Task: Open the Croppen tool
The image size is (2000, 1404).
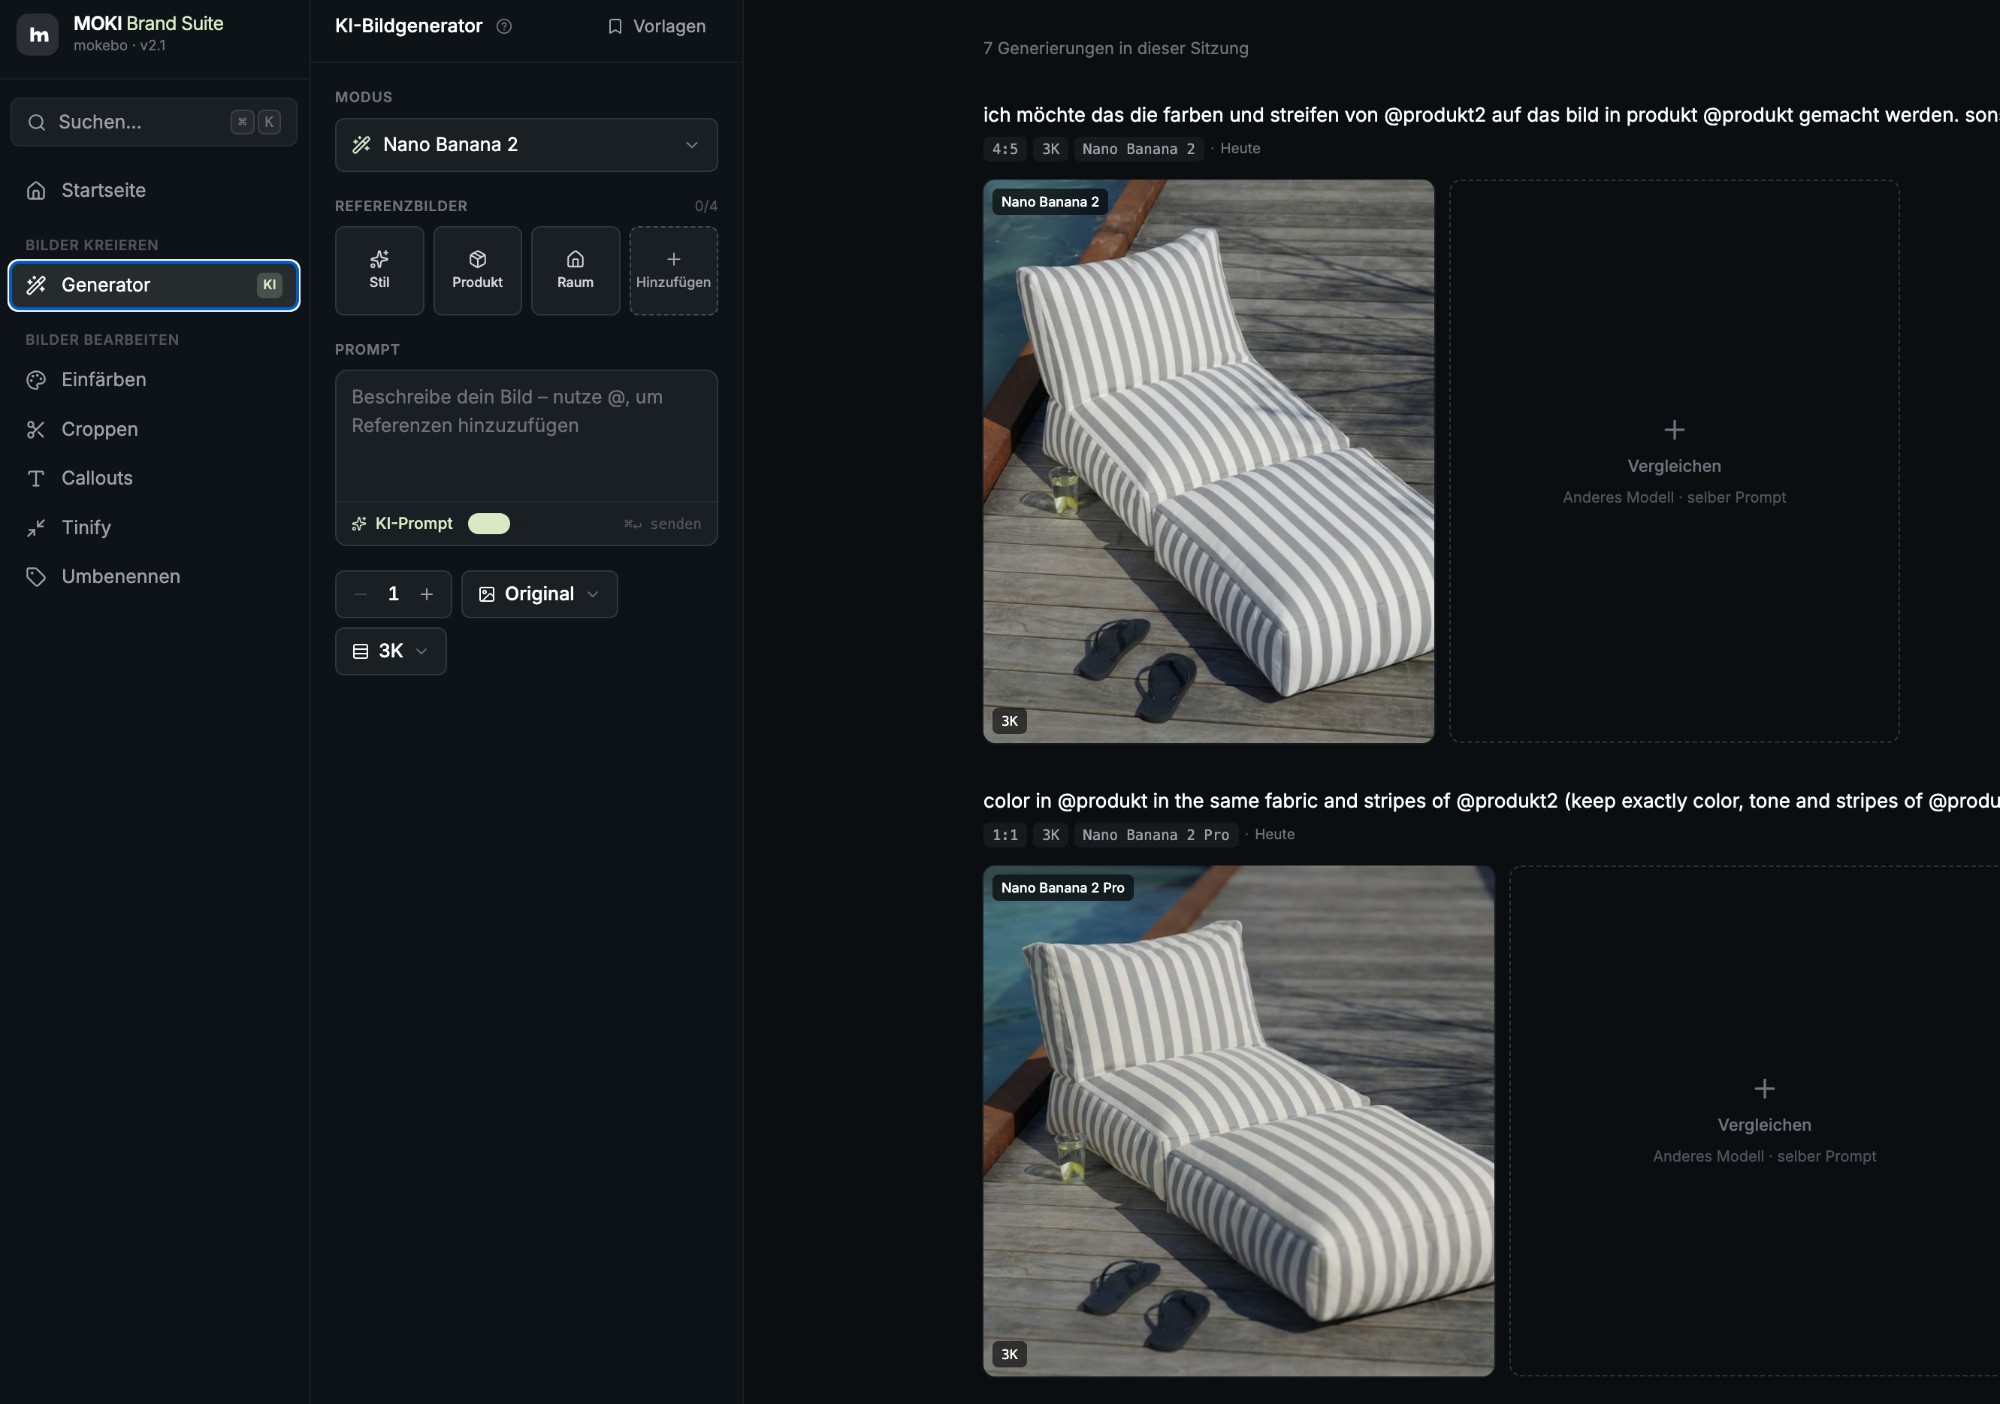Action: 154,429
